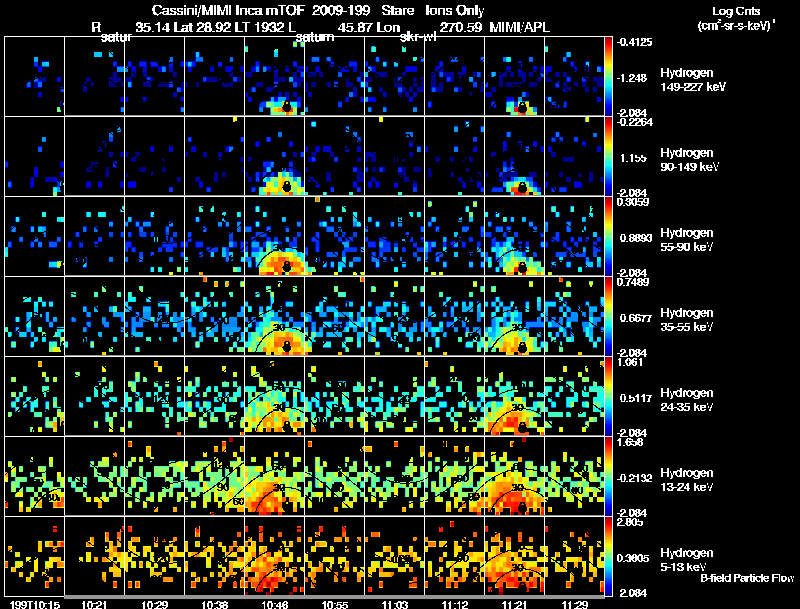Click the Hydrogen 13-24 keV row label
This screenshot has height=609, width=800.
tap(687, 480)
